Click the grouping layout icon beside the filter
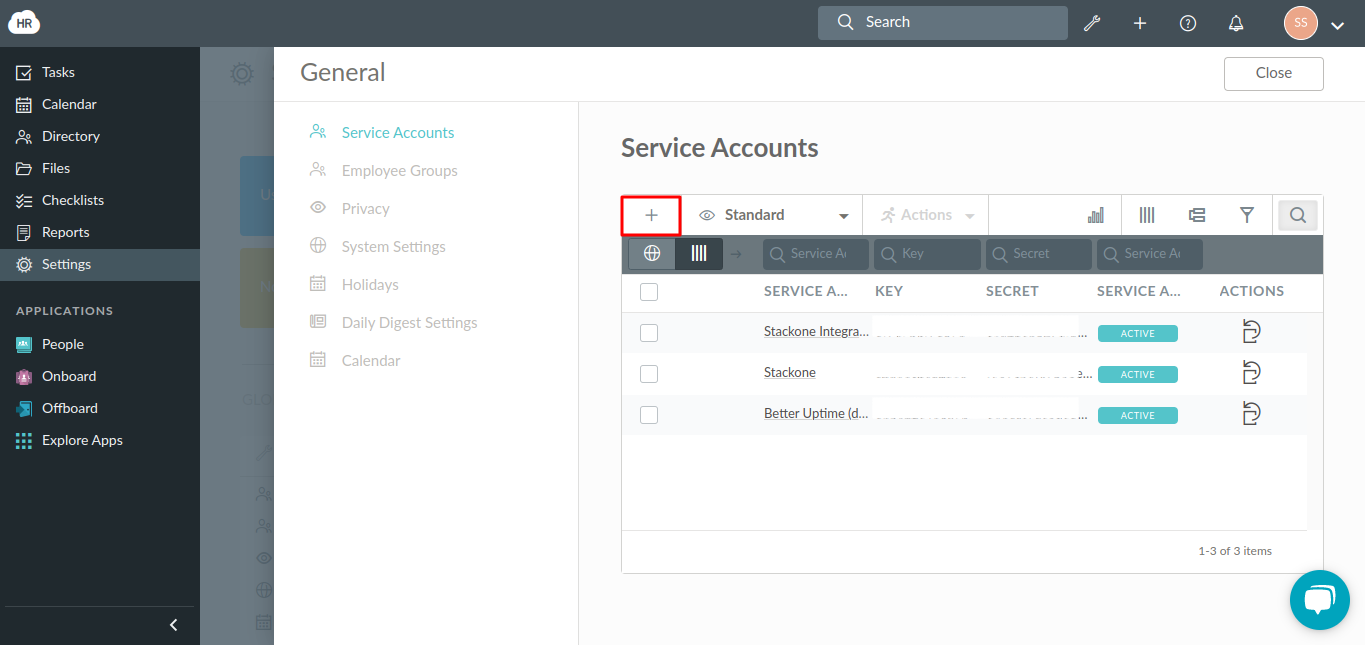 click(x=1196, y=214)
